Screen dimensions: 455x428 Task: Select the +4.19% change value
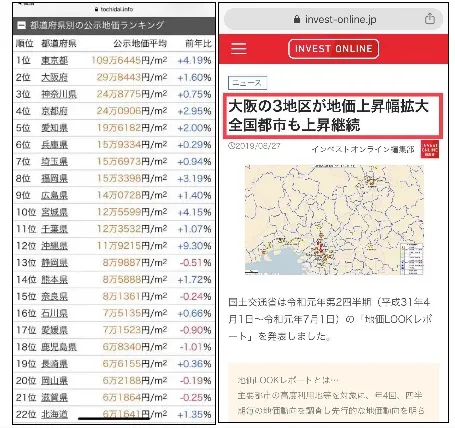(x=194, y=61)
